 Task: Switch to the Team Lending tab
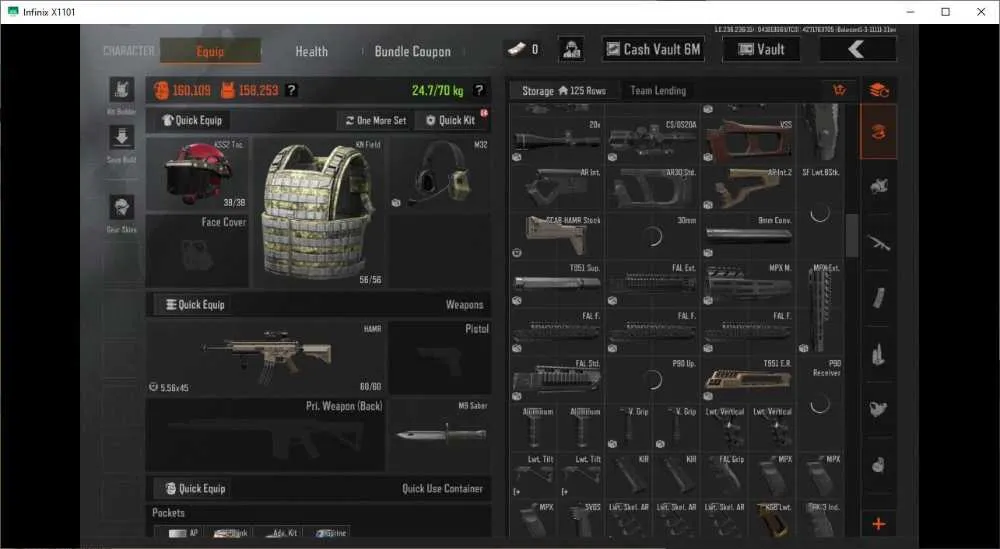pyautogui.click(x=658, y=91)
